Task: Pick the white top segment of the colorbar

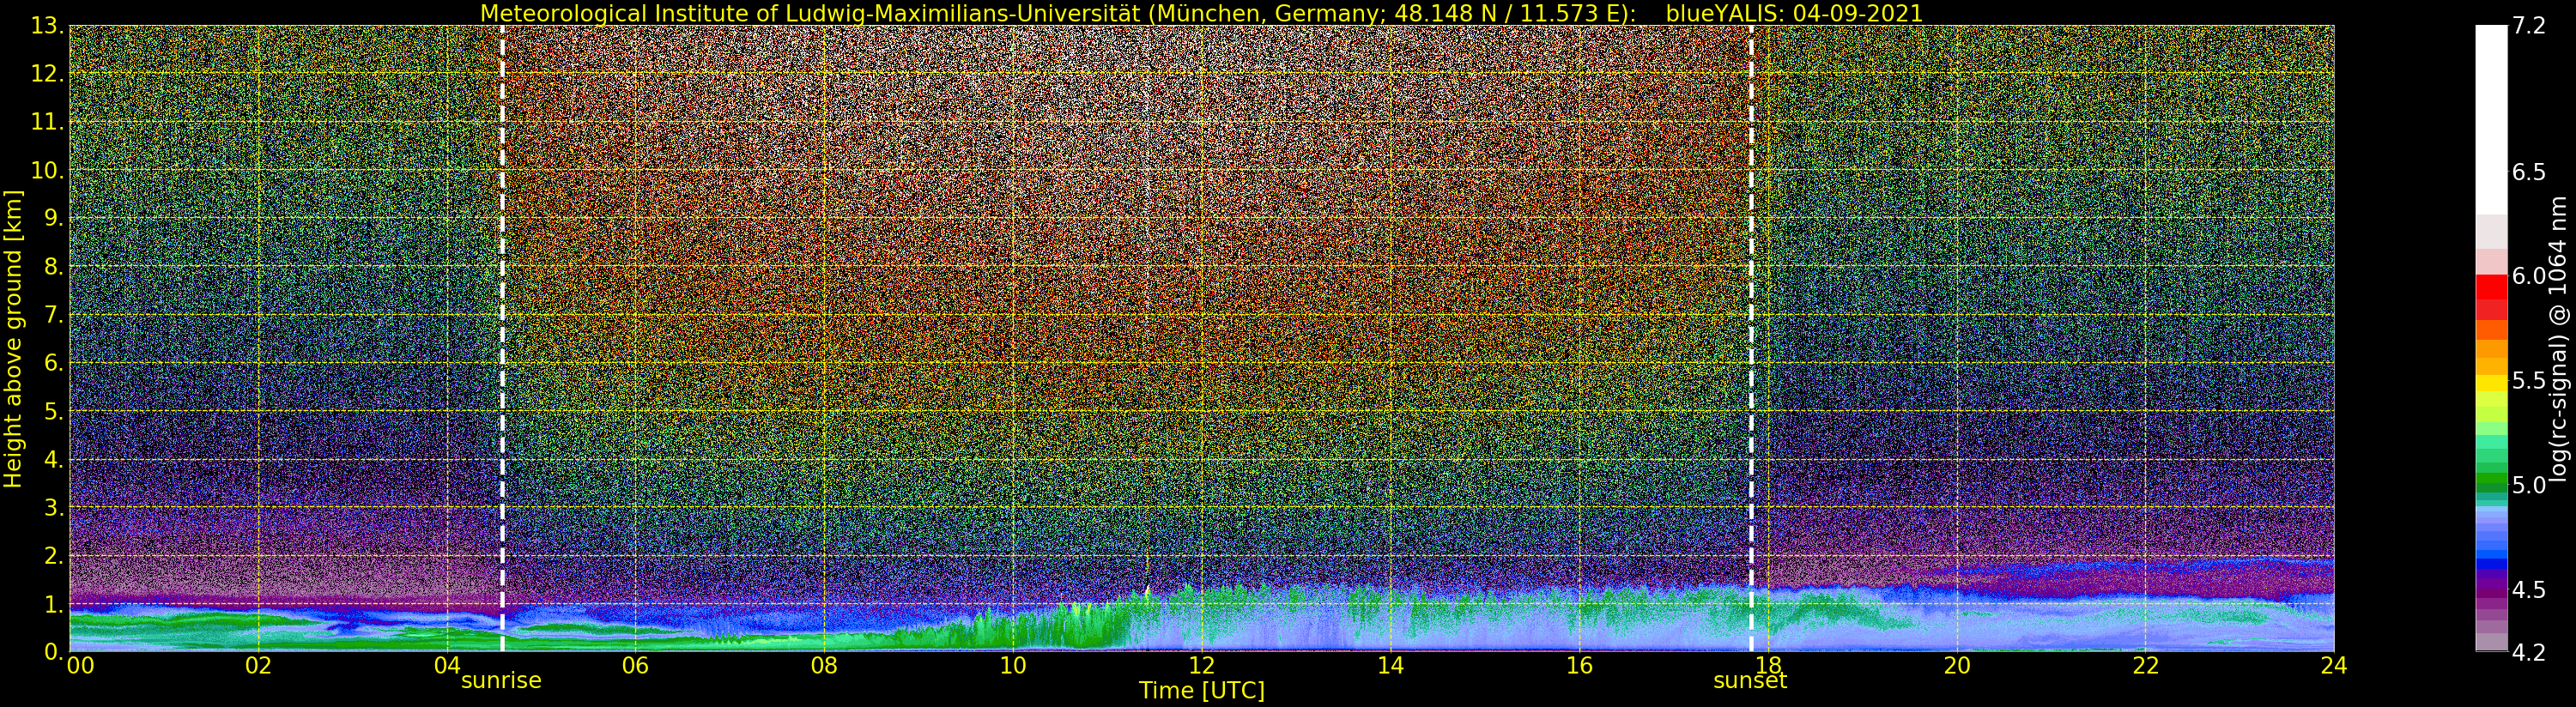Action: coord(2491,120)
